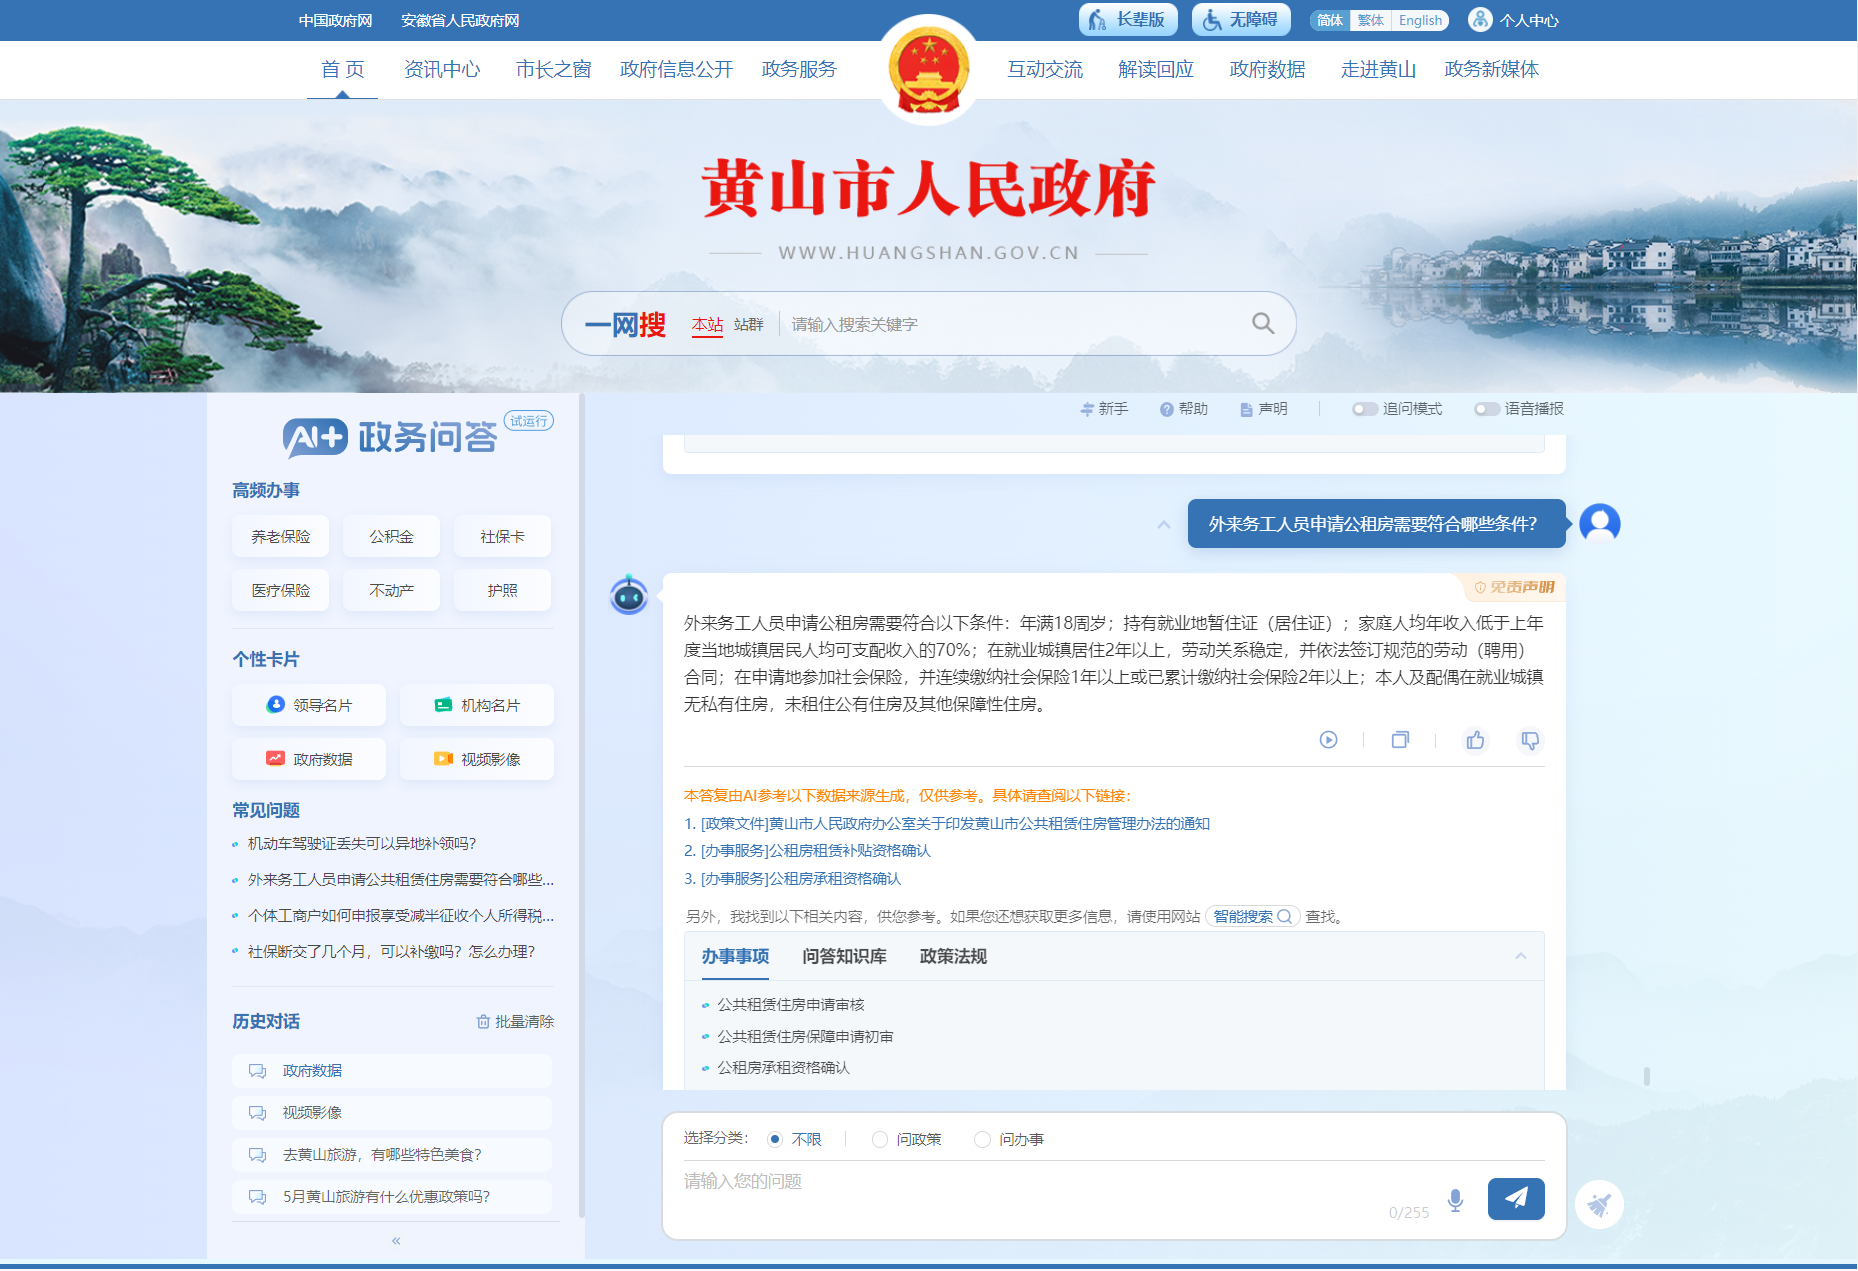Open 社保断交了几个月 common question
Viewport: 1858px width, 1271px height.
pos(391,951)
